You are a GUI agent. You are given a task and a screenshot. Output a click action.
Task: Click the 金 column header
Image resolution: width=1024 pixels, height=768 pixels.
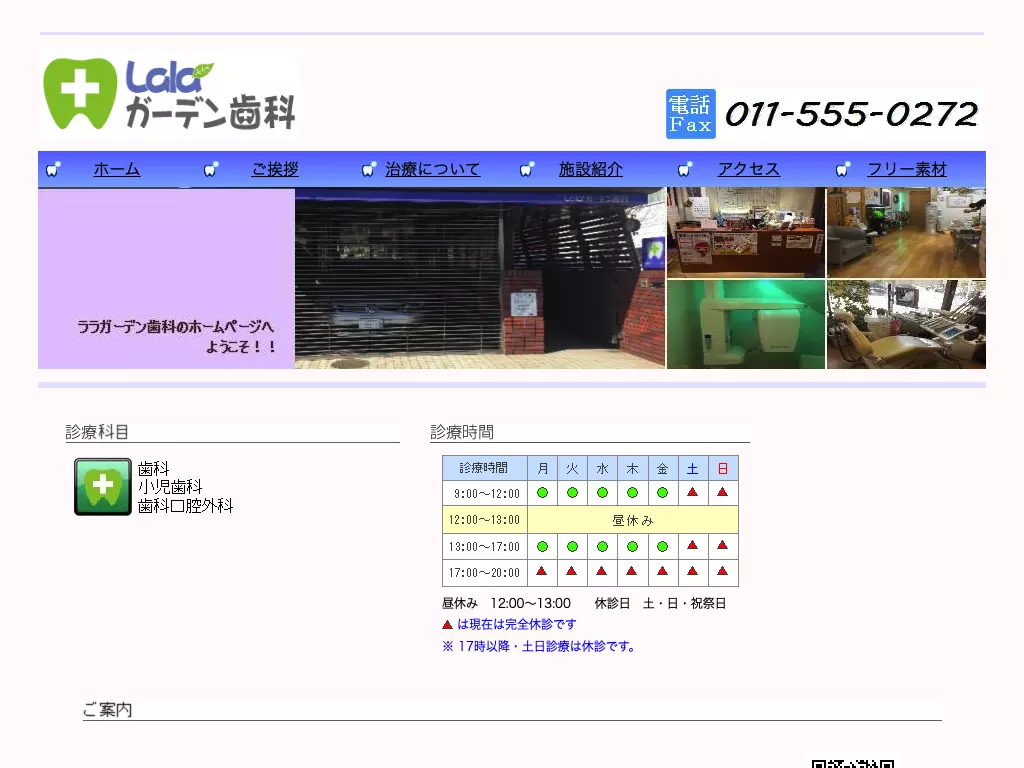(x=662, y=468)
